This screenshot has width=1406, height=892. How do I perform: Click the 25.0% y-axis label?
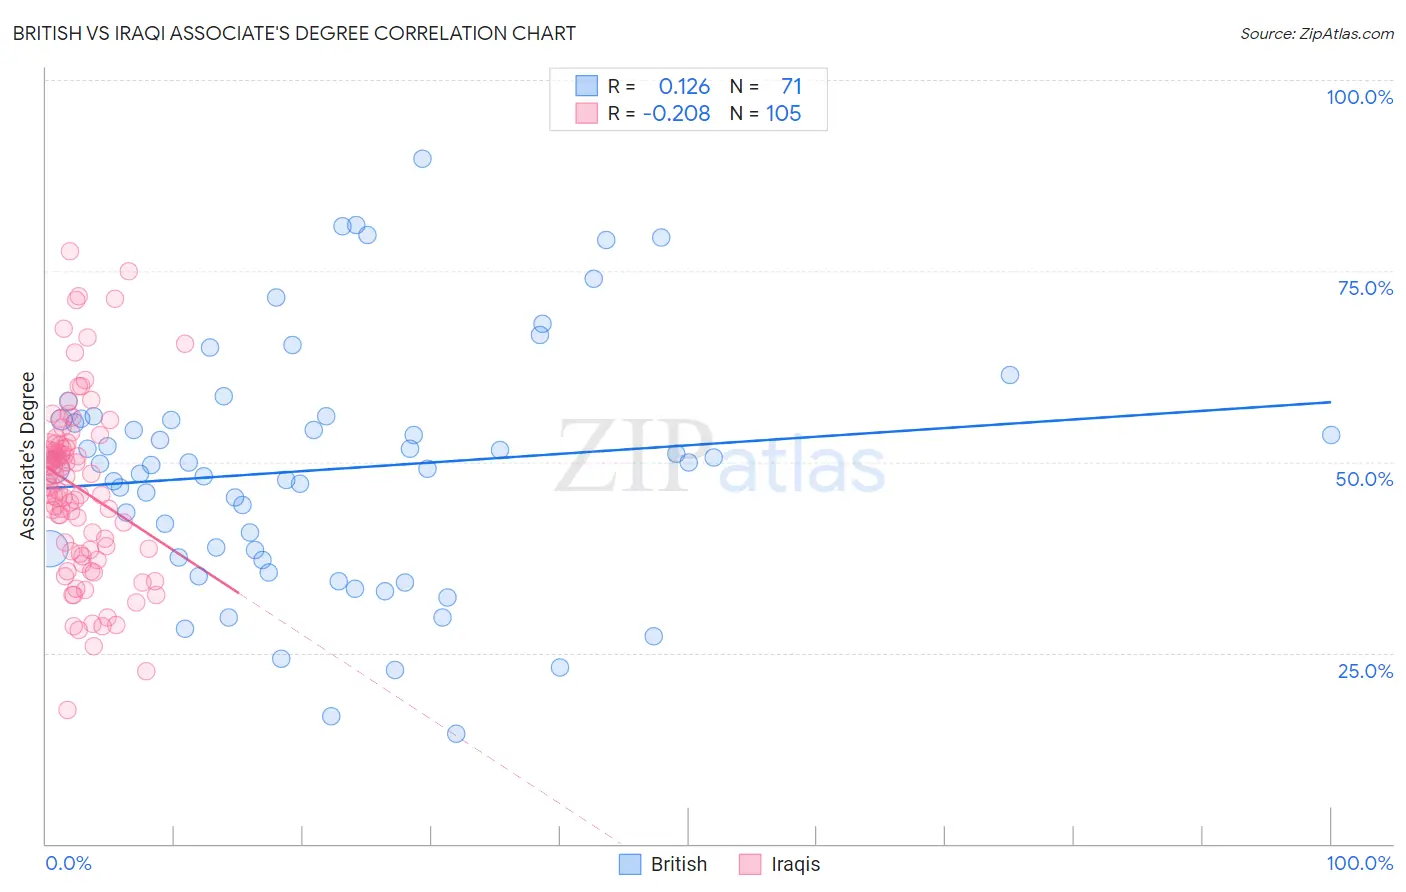[x=1365, y=670]
